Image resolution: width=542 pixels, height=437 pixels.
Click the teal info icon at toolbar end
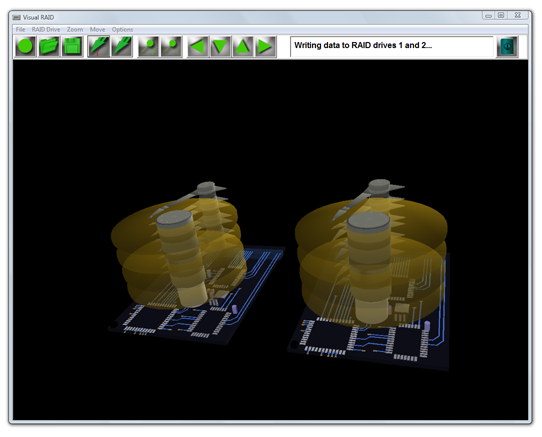click(507, 46)
